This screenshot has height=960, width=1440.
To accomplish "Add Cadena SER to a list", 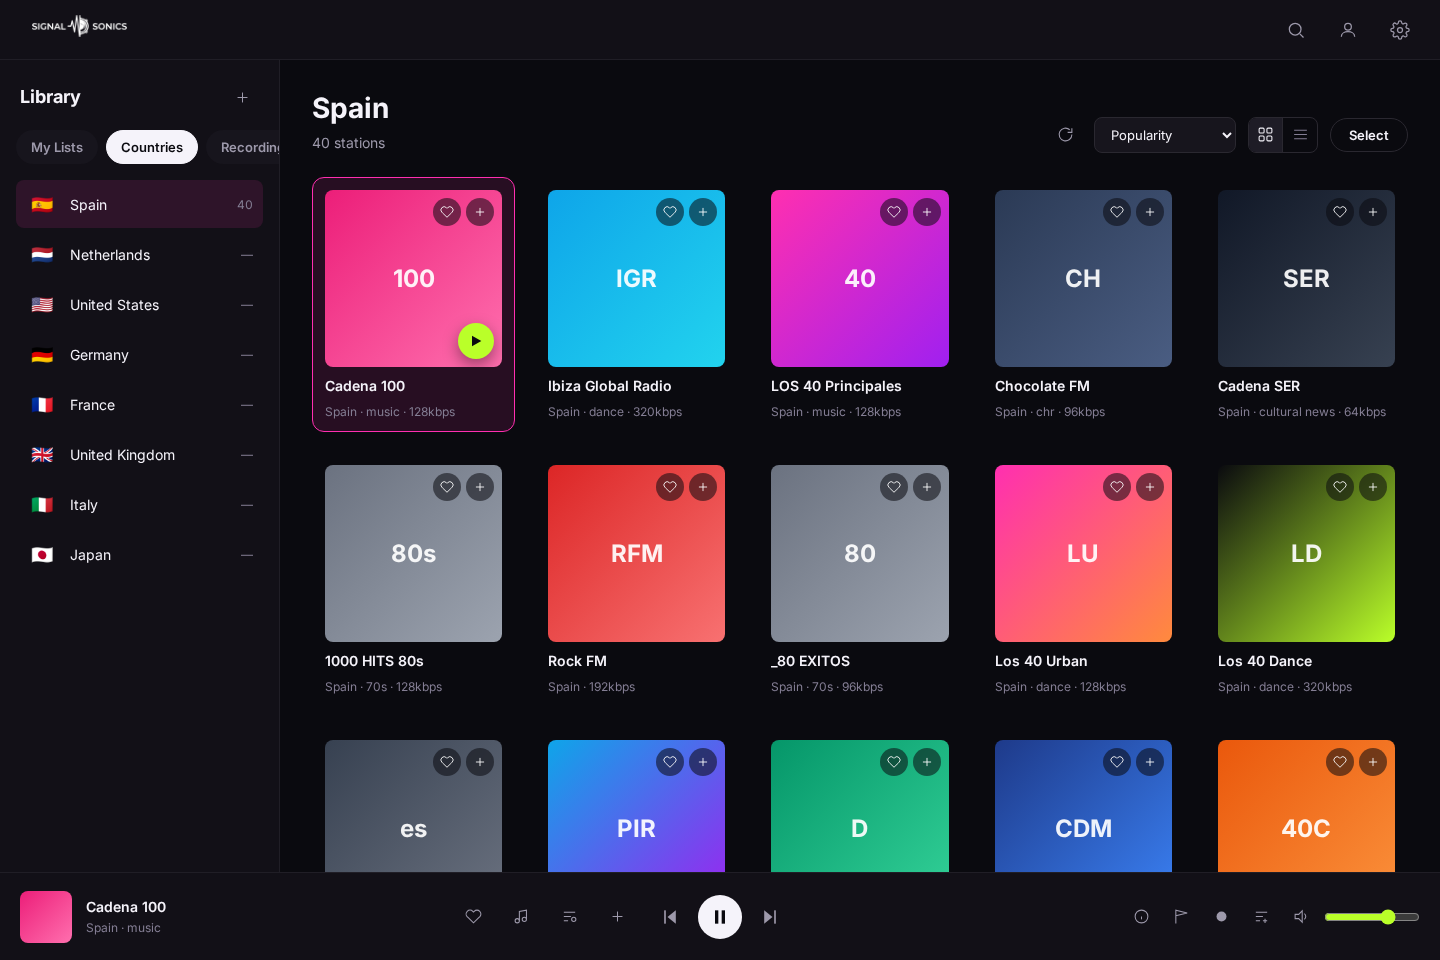I will click(x=1373, y=212).
